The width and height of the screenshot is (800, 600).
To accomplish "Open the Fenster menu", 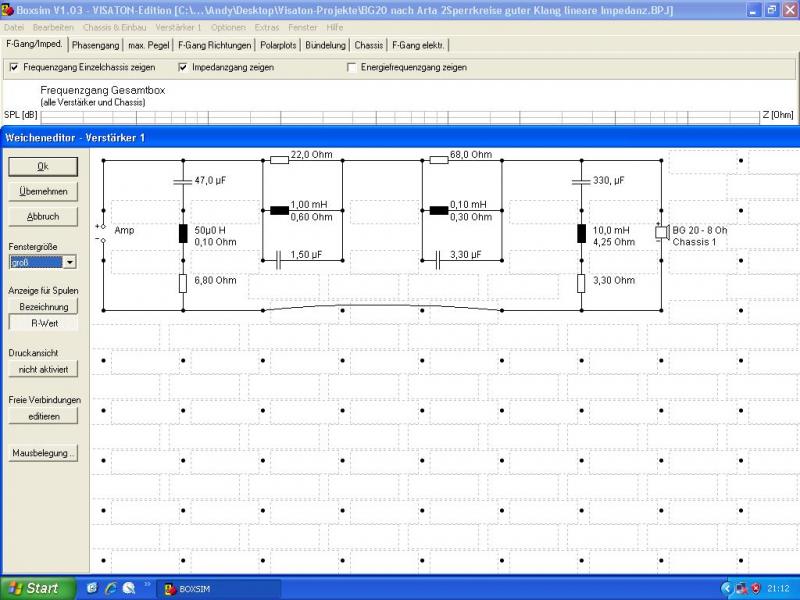I will tap(303, 28).
